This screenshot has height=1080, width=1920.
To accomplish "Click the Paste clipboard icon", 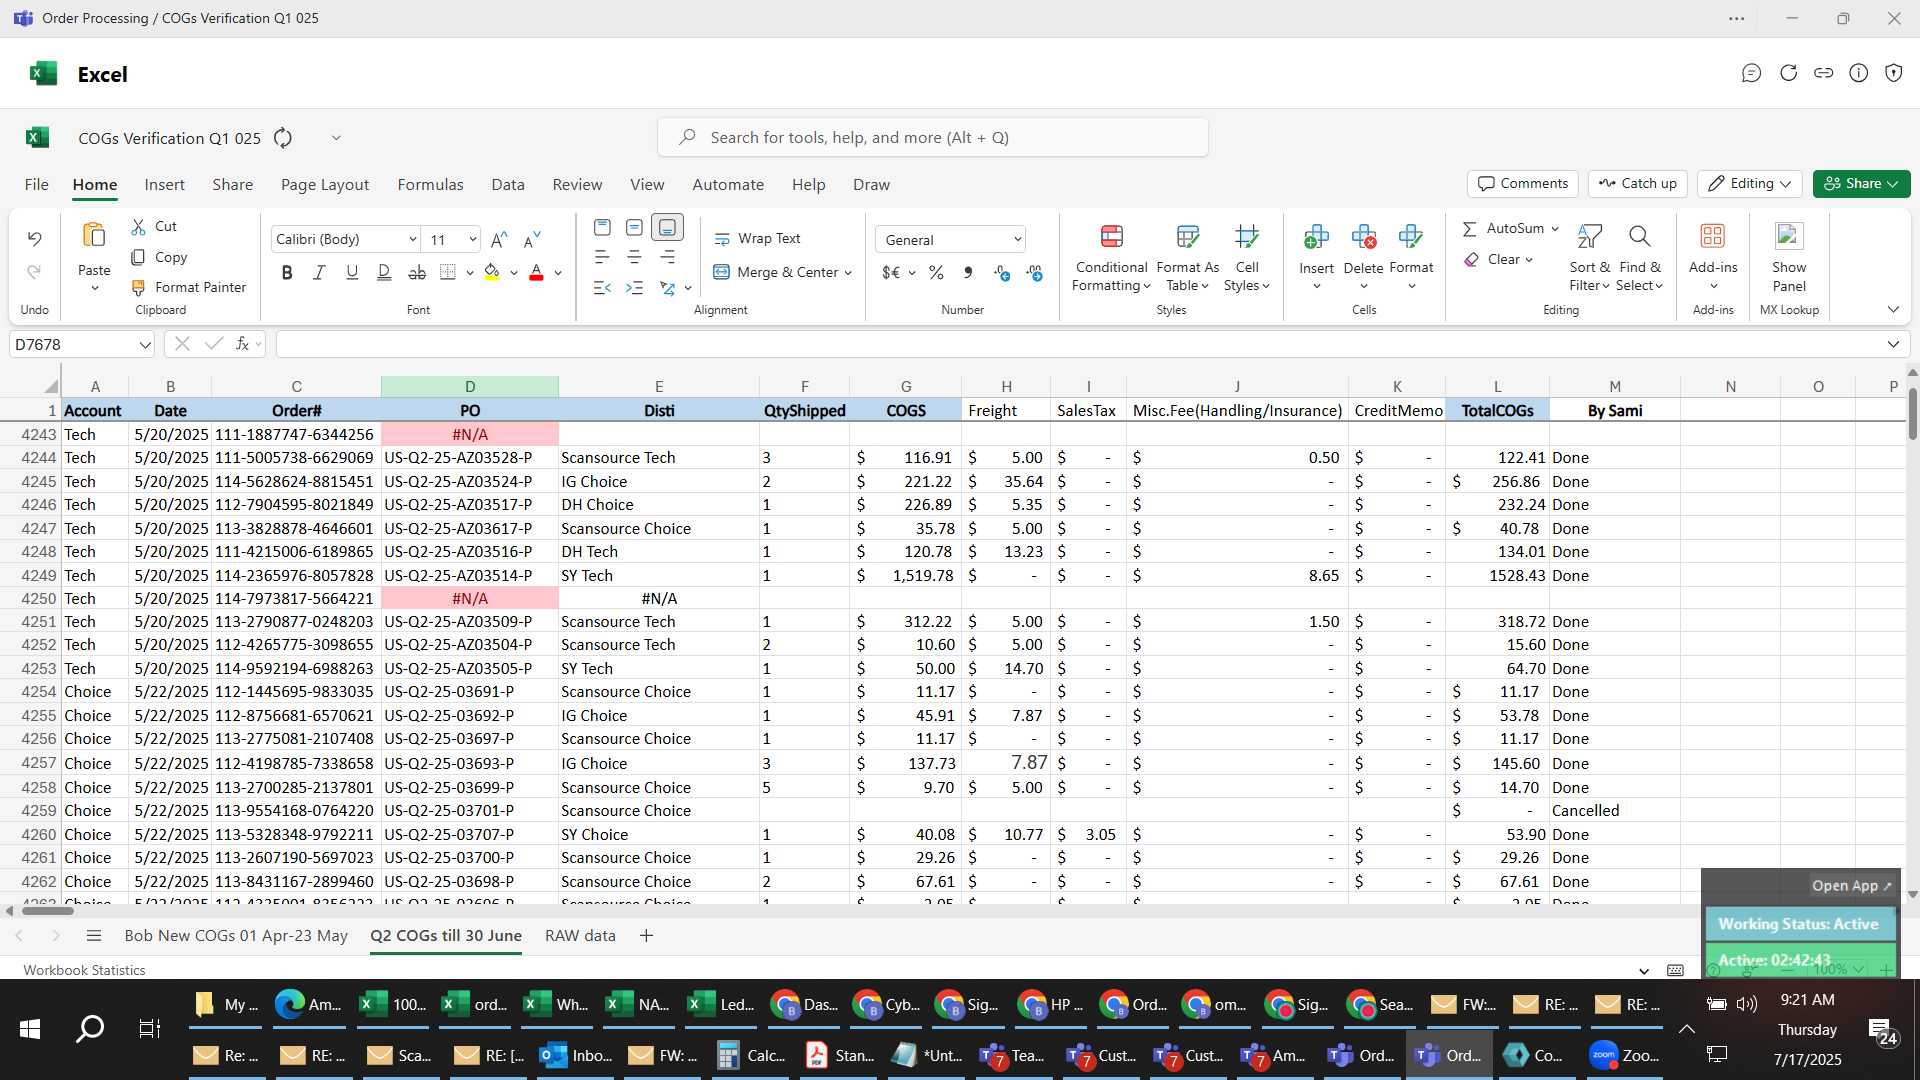I will pyautogui.click(x=94, y=235).
